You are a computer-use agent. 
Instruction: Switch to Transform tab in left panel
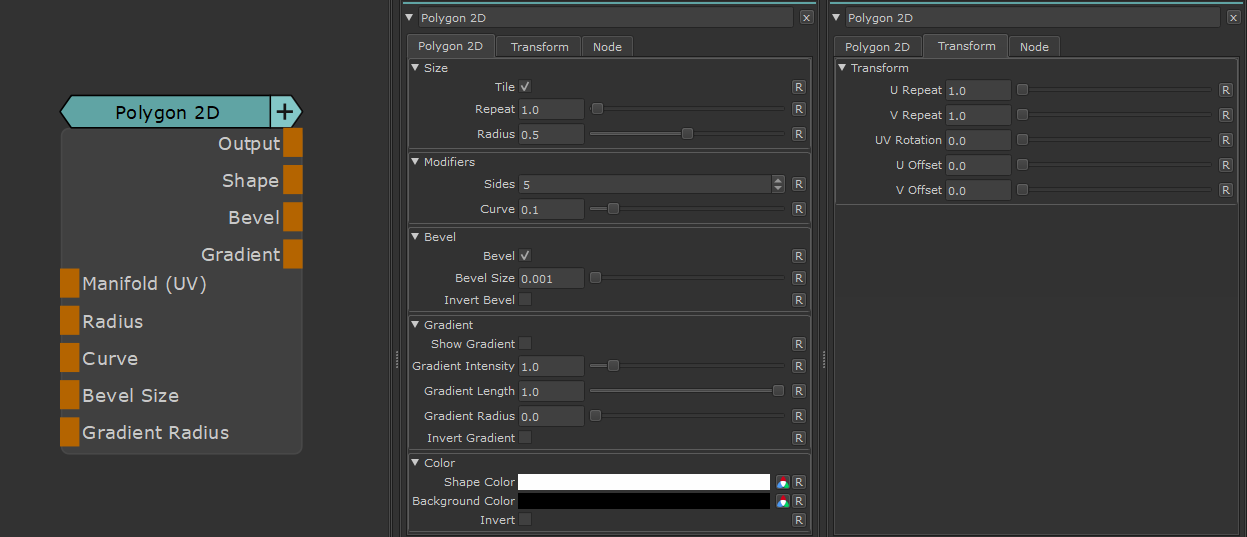[x=539, y=47]
